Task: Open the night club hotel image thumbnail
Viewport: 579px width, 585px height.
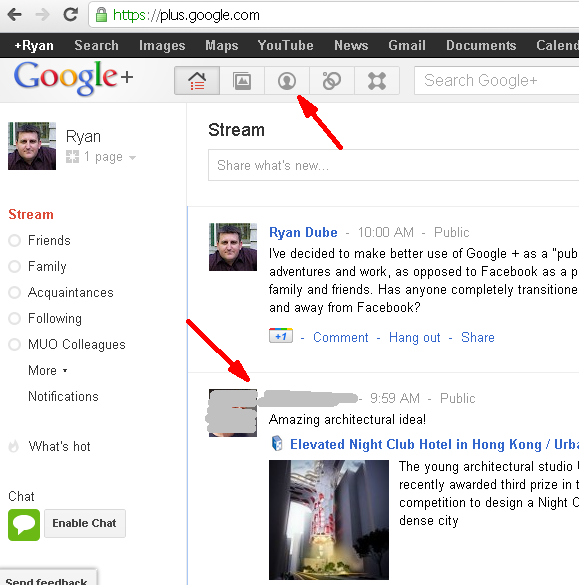Action: click(329, 519)
